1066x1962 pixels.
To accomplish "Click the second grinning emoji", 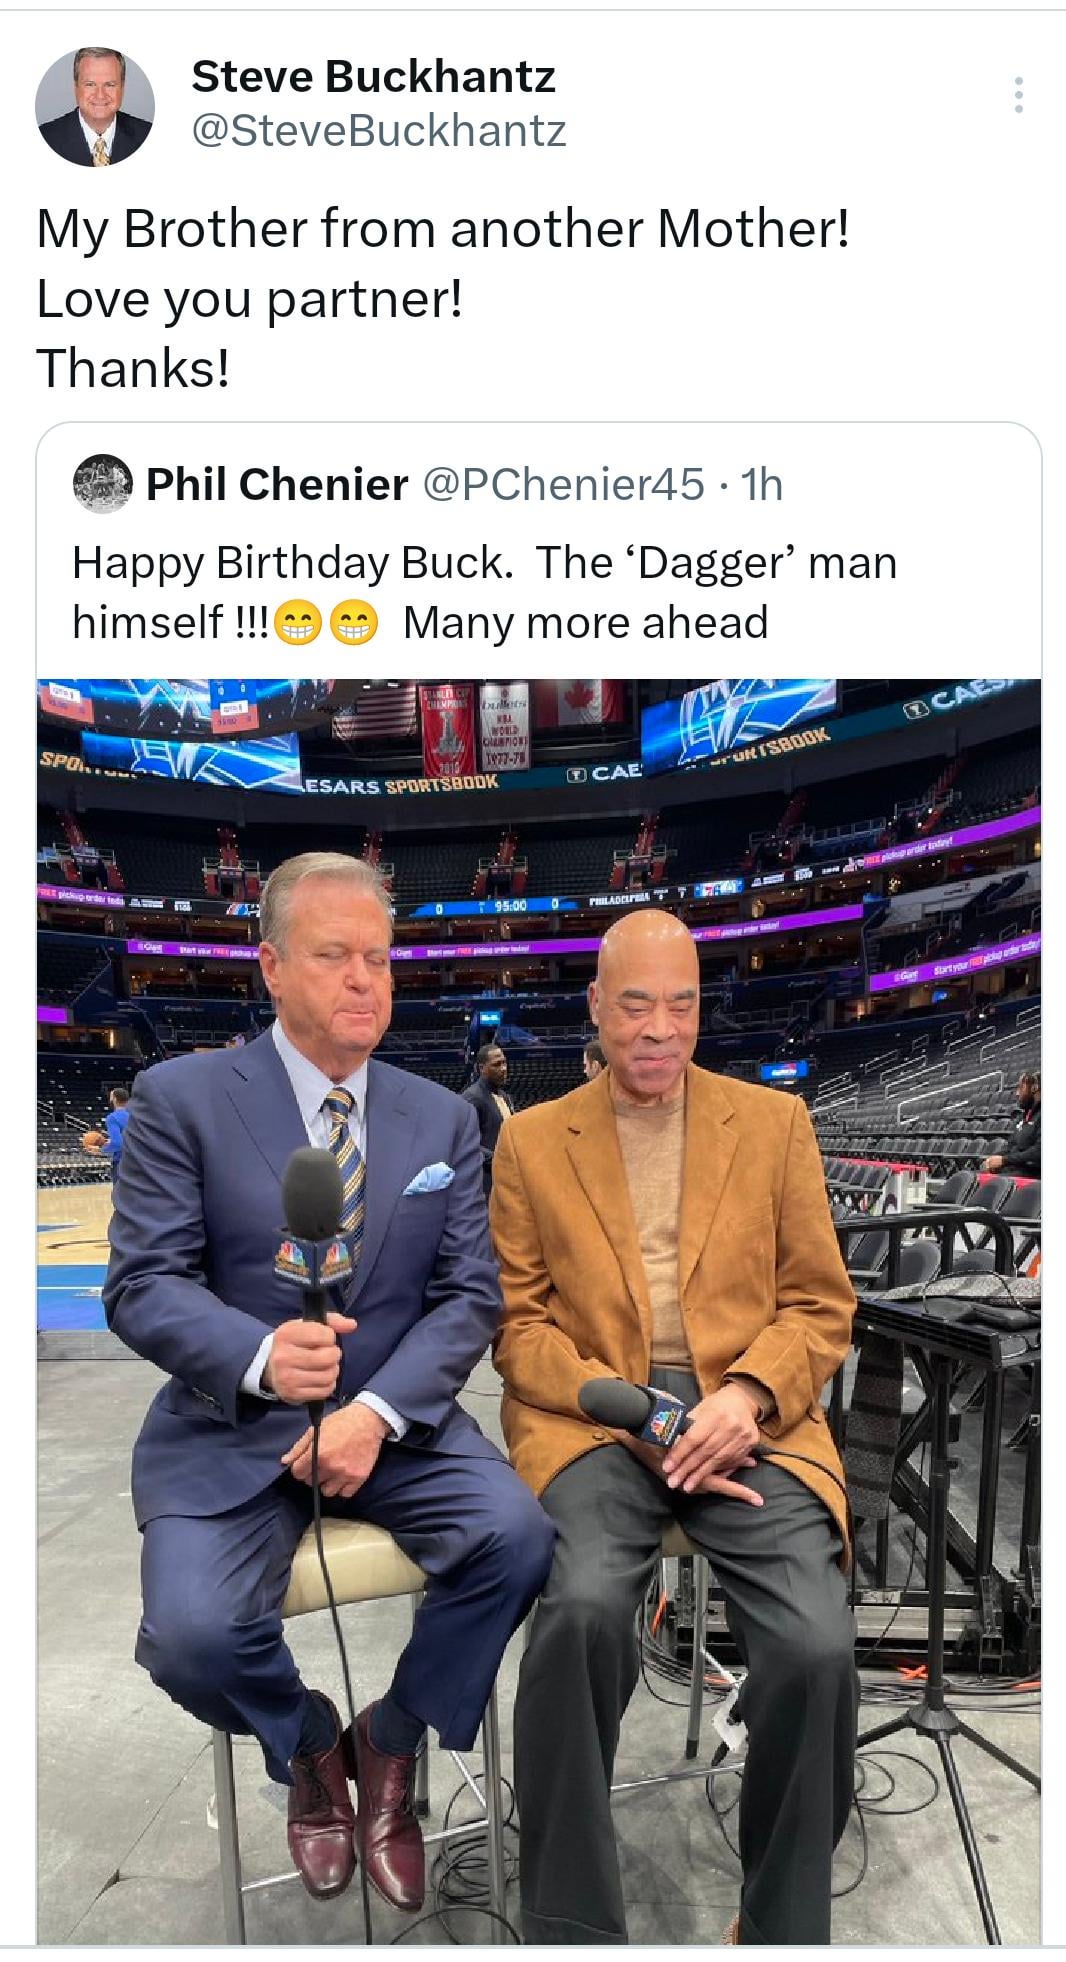I will [354, 625].
